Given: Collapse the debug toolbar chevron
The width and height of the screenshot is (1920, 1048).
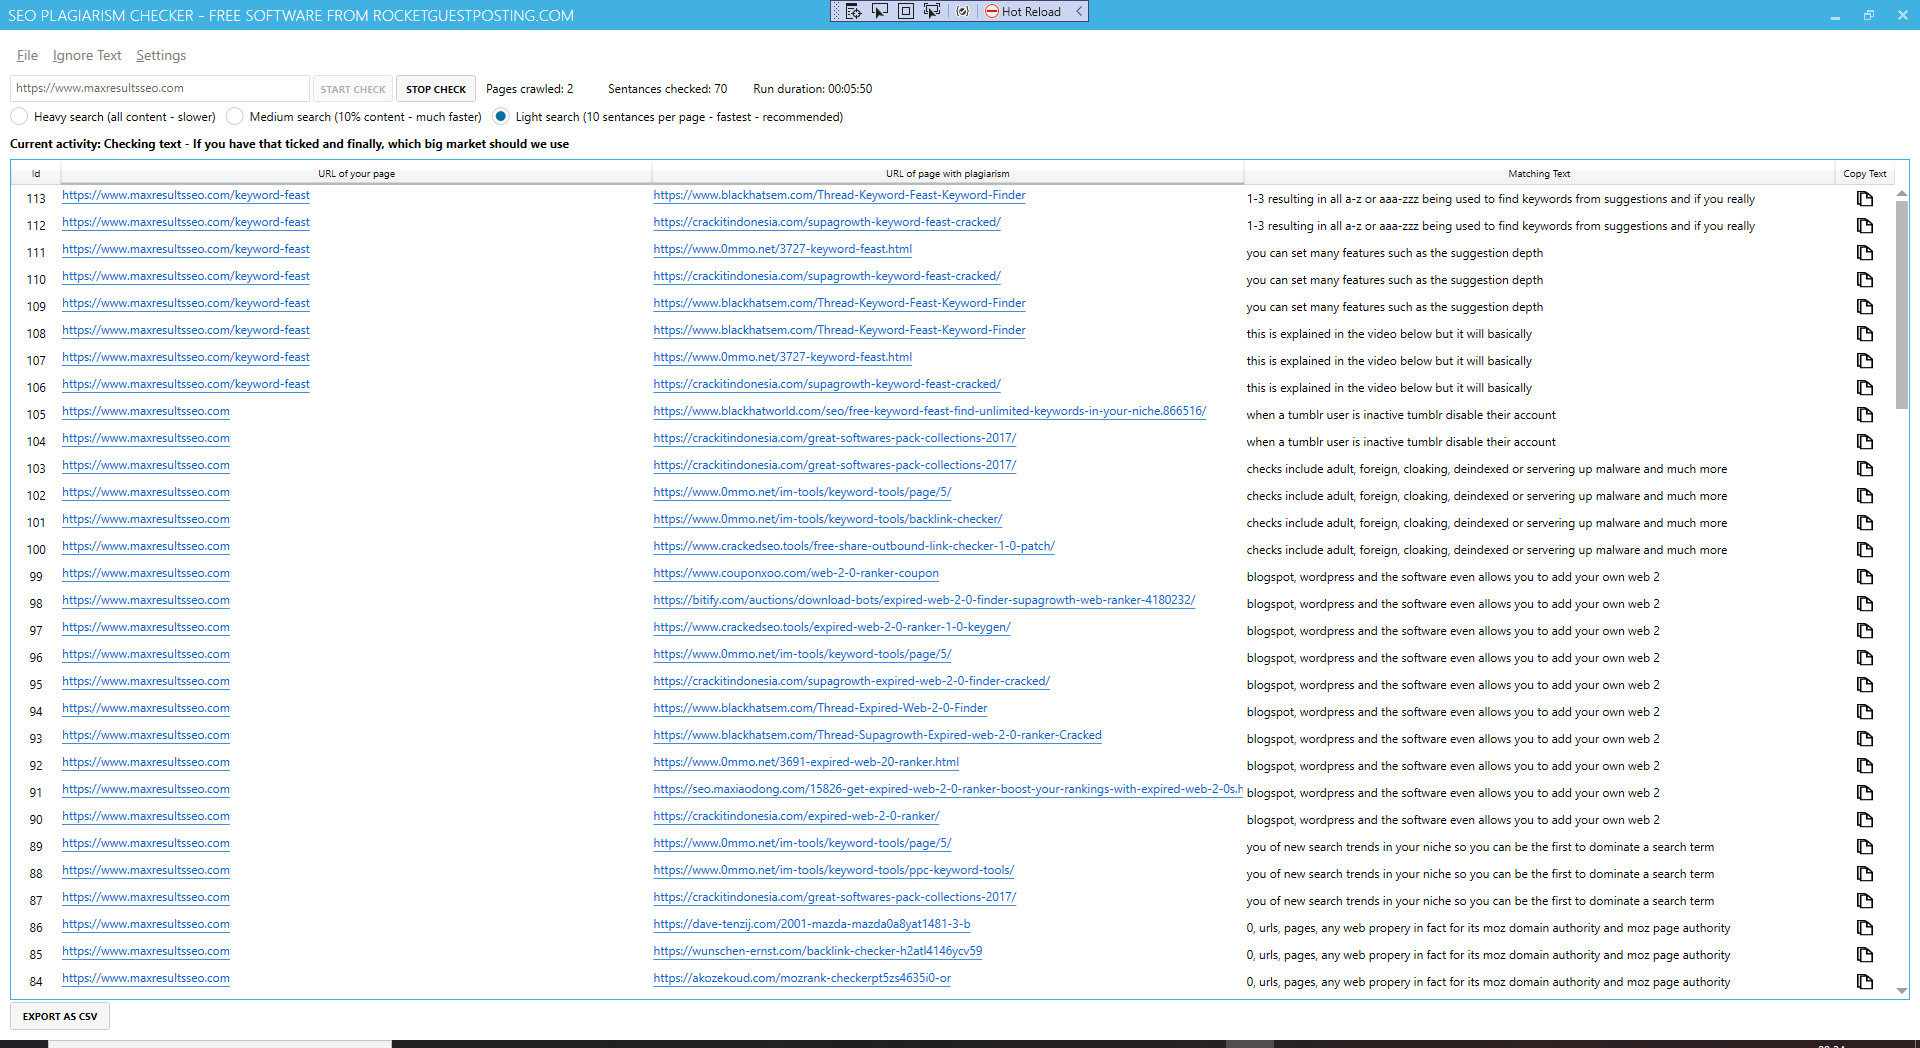Looking at the screenshot, I should click(1079, 11).
